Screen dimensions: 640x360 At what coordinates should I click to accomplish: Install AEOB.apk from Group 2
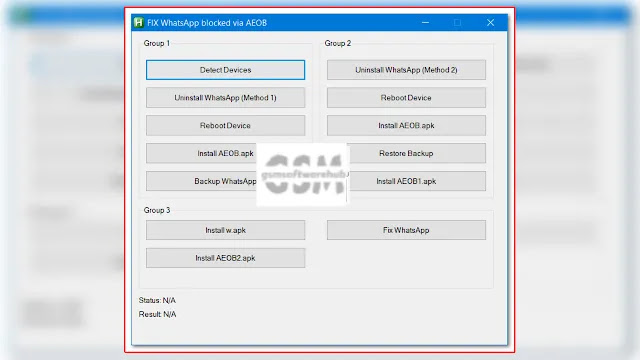click(406, 125)
